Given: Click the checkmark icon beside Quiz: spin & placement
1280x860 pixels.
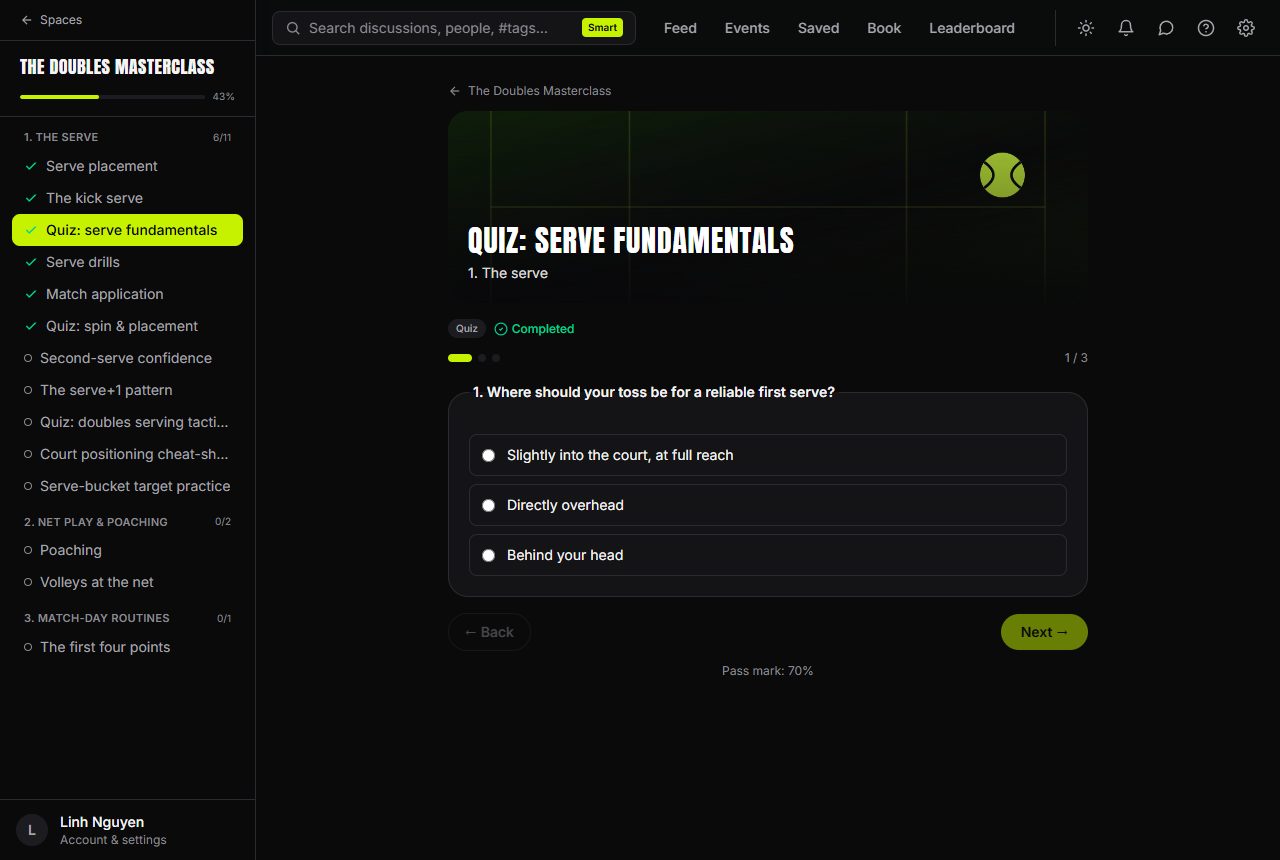Looking at the screenshot, I should [x=31, y=326].
